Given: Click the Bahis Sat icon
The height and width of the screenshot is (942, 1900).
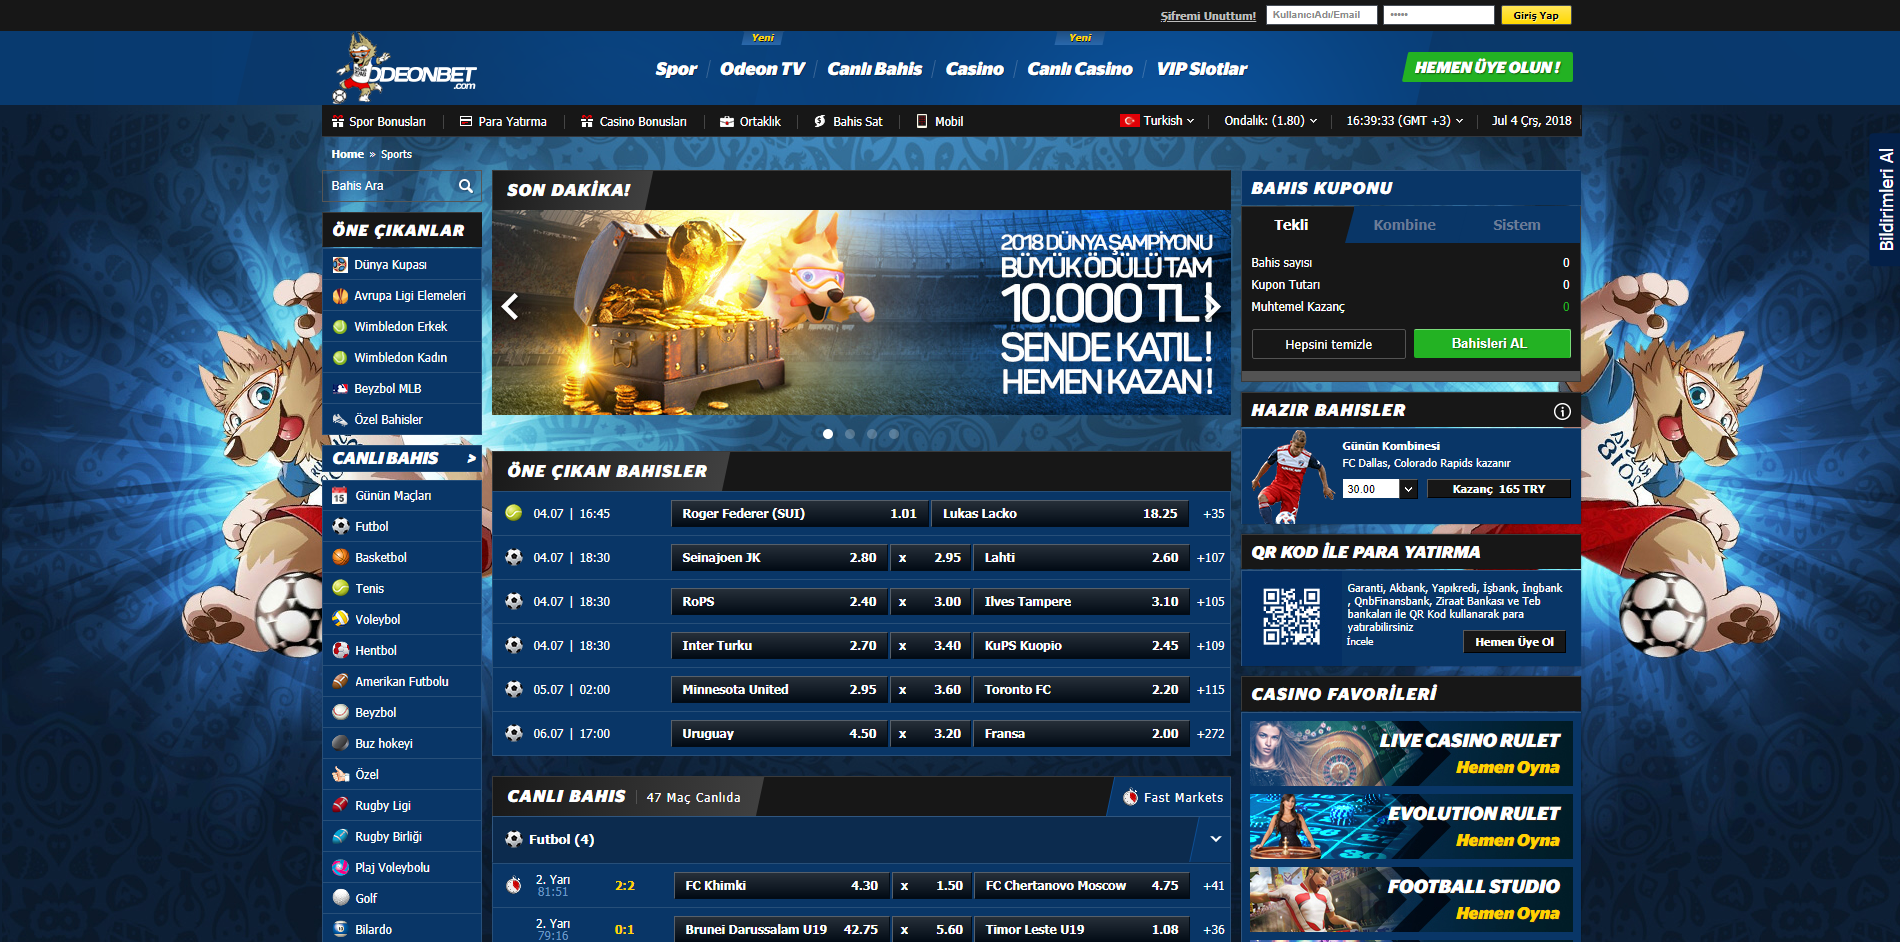Looking at the screenshot, I should (x=819, y=121).
